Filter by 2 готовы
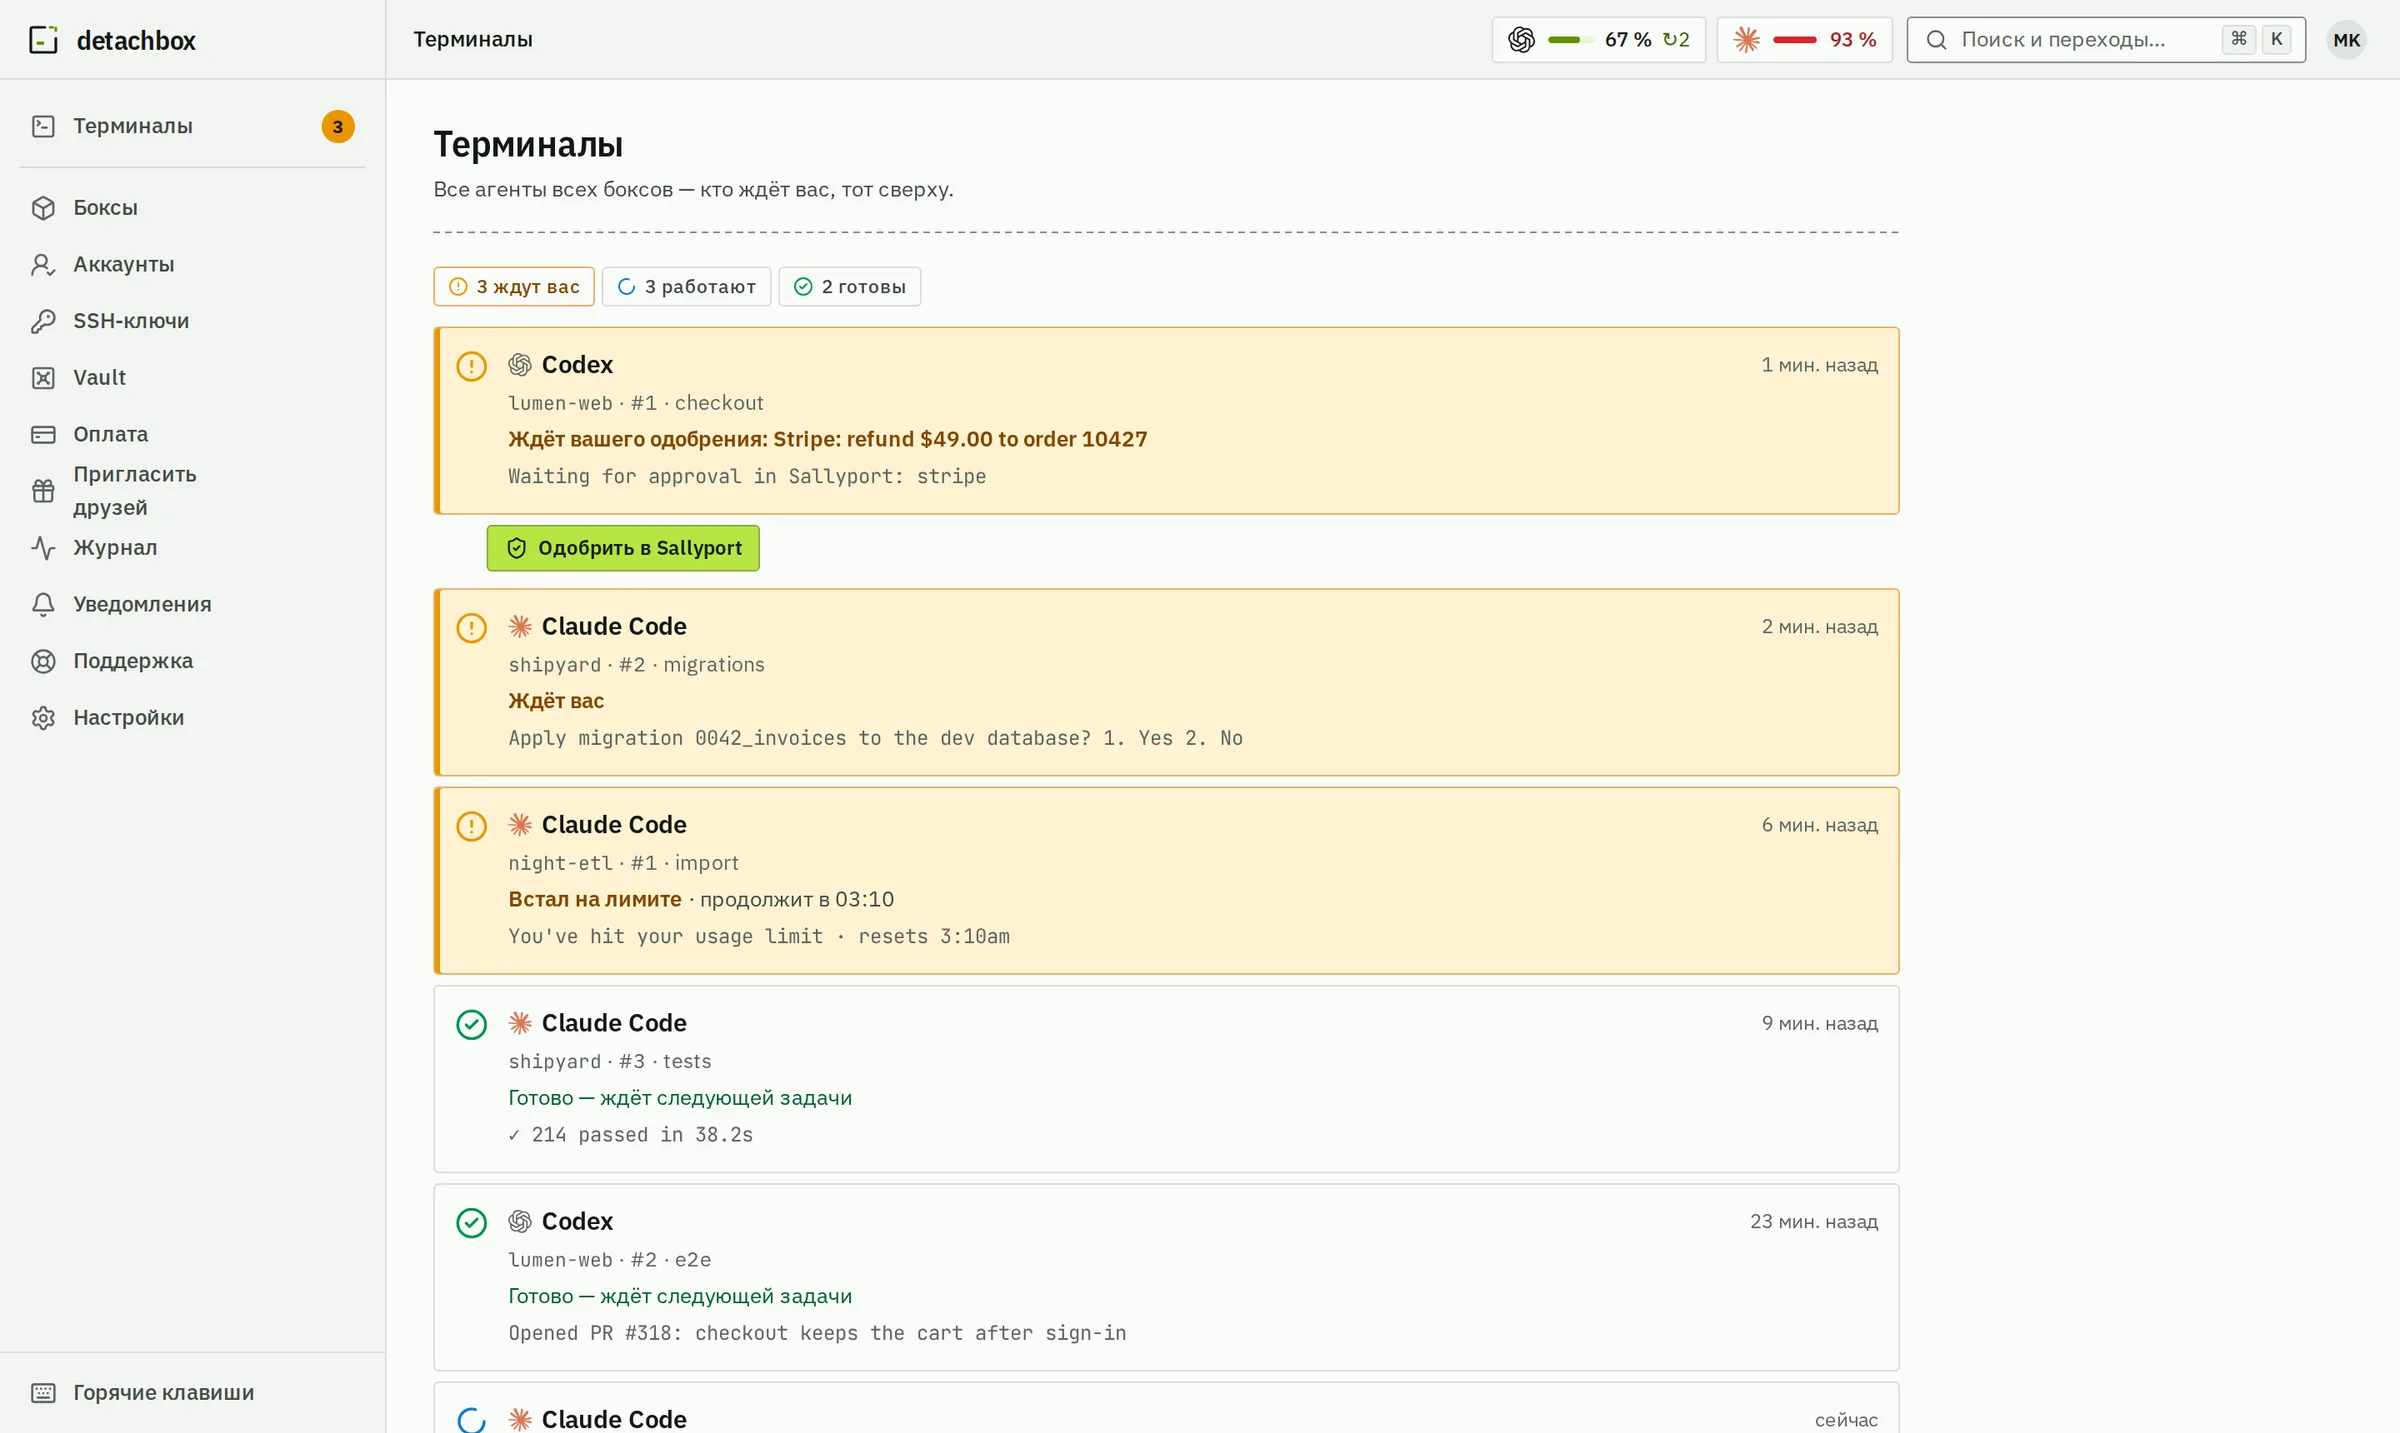The height and width of the screenshot is (1433, 2400). [849, 287]
